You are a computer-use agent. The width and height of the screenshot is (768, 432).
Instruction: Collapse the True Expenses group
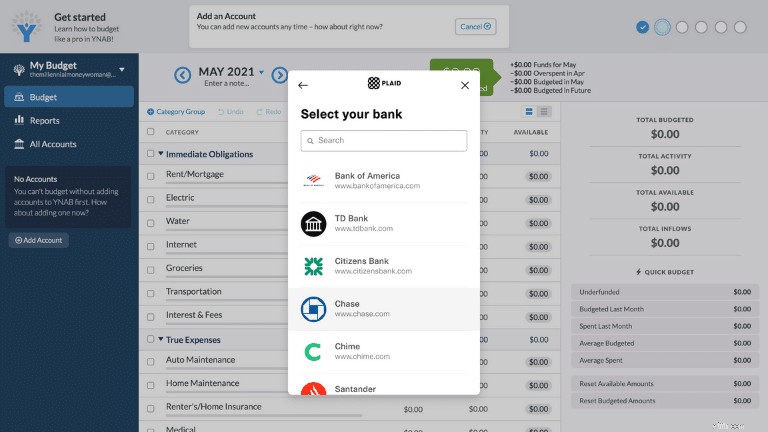(x=161, y=339)
